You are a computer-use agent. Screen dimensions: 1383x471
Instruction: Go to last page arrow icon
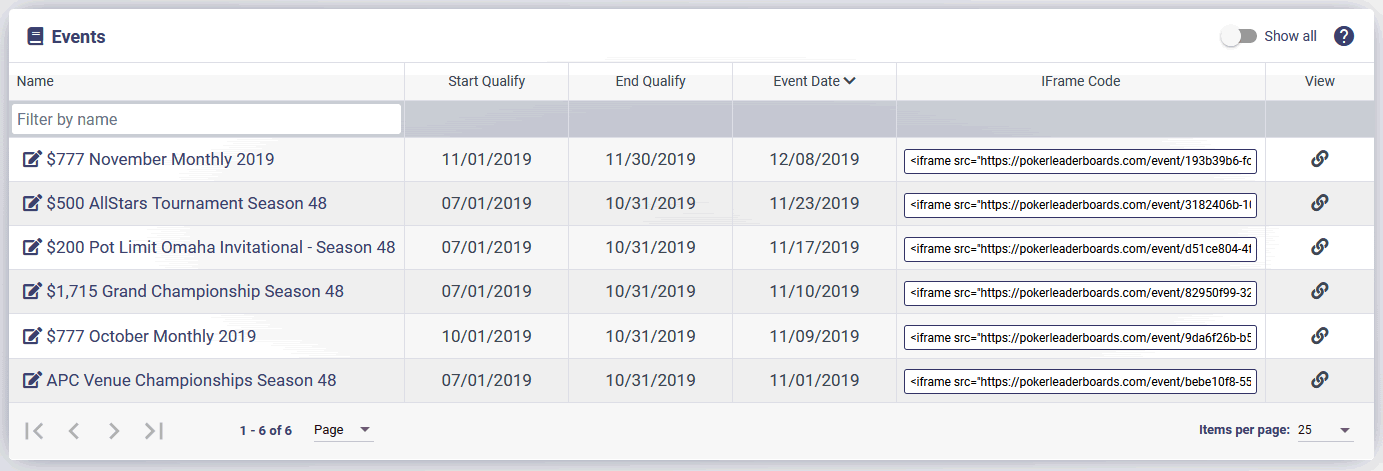pos(153,431)
